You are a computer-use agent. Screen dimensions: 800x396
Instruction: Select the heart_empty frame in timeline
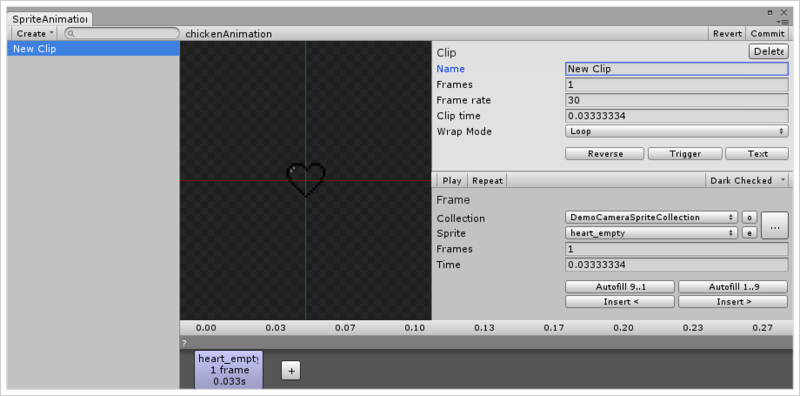229,370
